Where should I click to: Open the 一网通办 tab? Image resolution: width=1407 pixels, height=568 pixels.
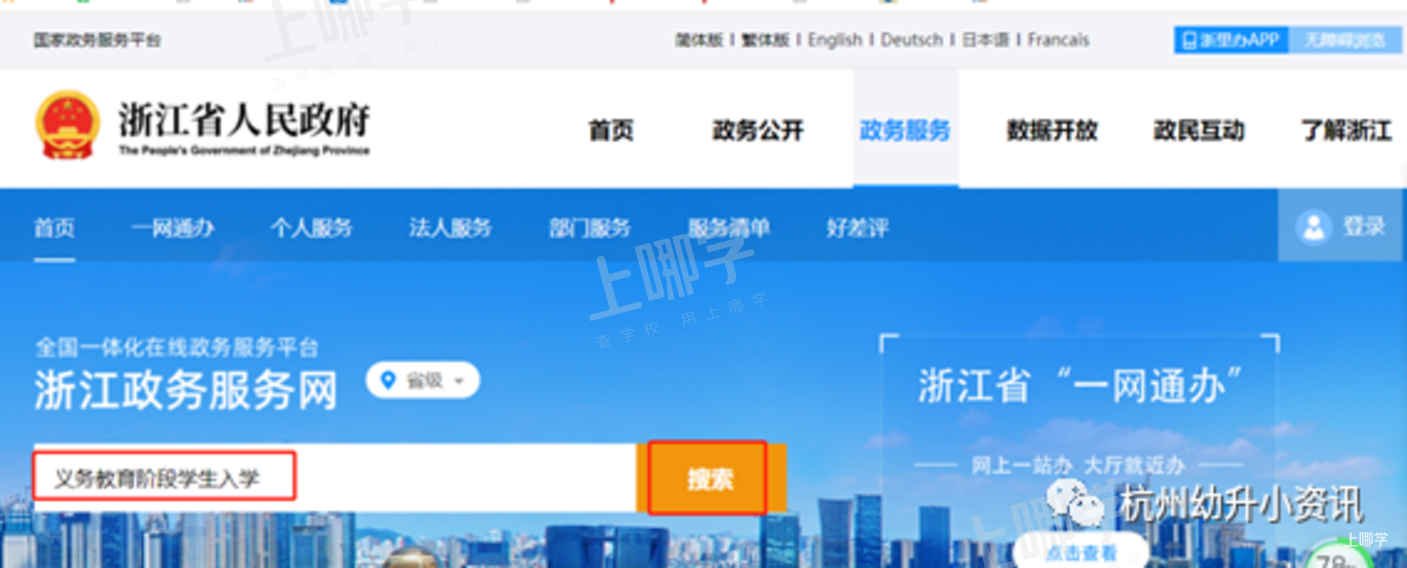pyautogui.click(x=173, y=228)
